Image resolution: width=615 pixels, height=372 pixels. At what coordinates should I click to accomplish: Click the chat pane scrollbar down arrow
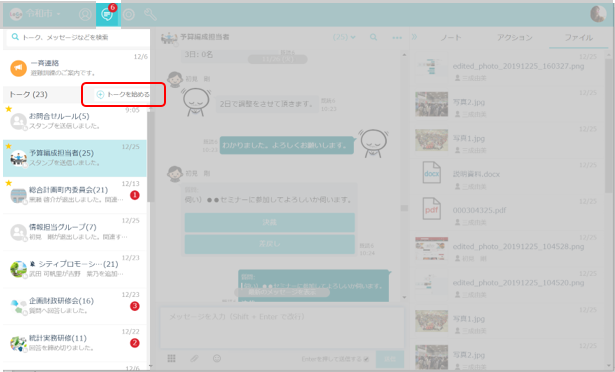click(x=404, y=297)
